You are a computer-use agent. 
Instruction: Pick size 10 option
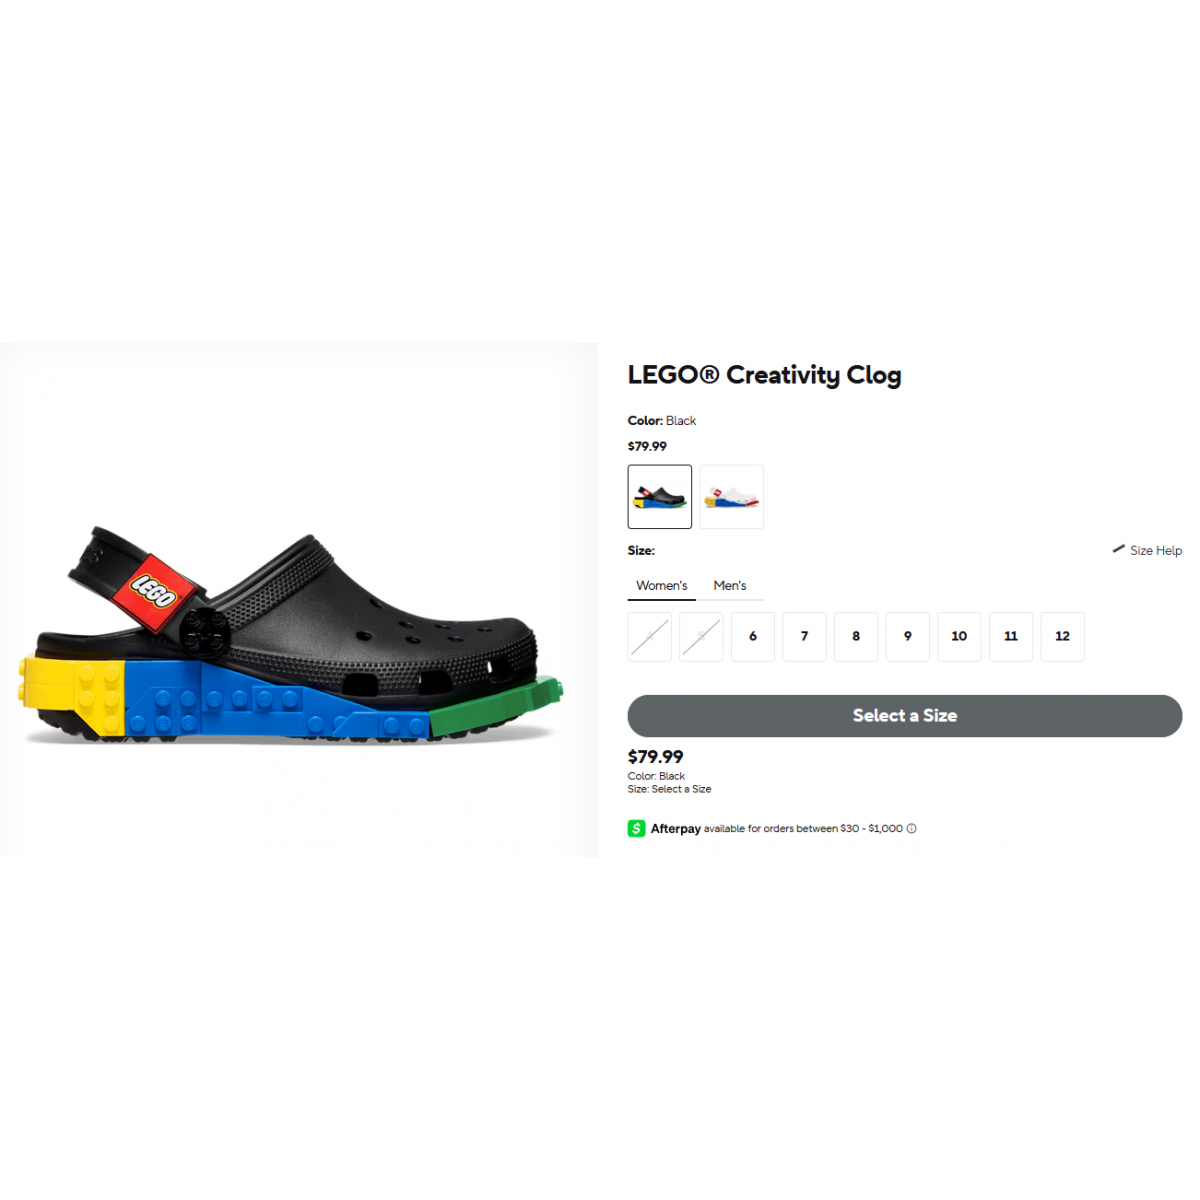tap(959, 637)
